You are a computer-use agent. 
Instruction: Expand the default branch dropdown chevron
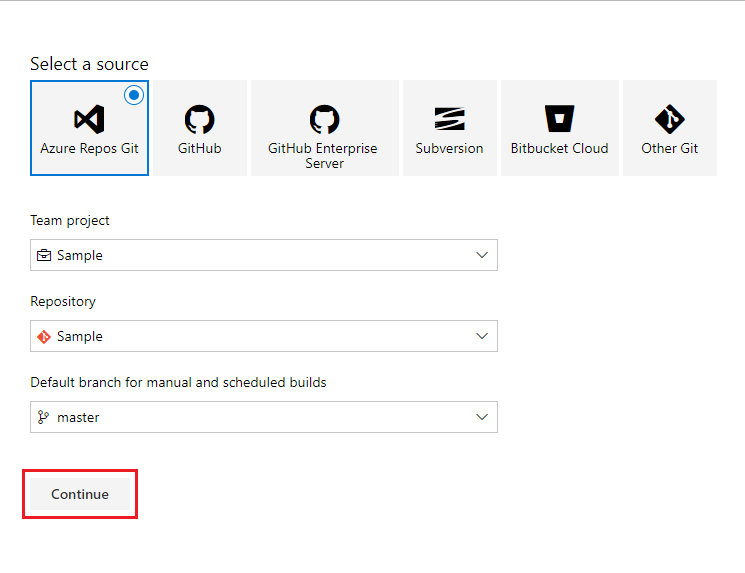[x=482, y=417]
